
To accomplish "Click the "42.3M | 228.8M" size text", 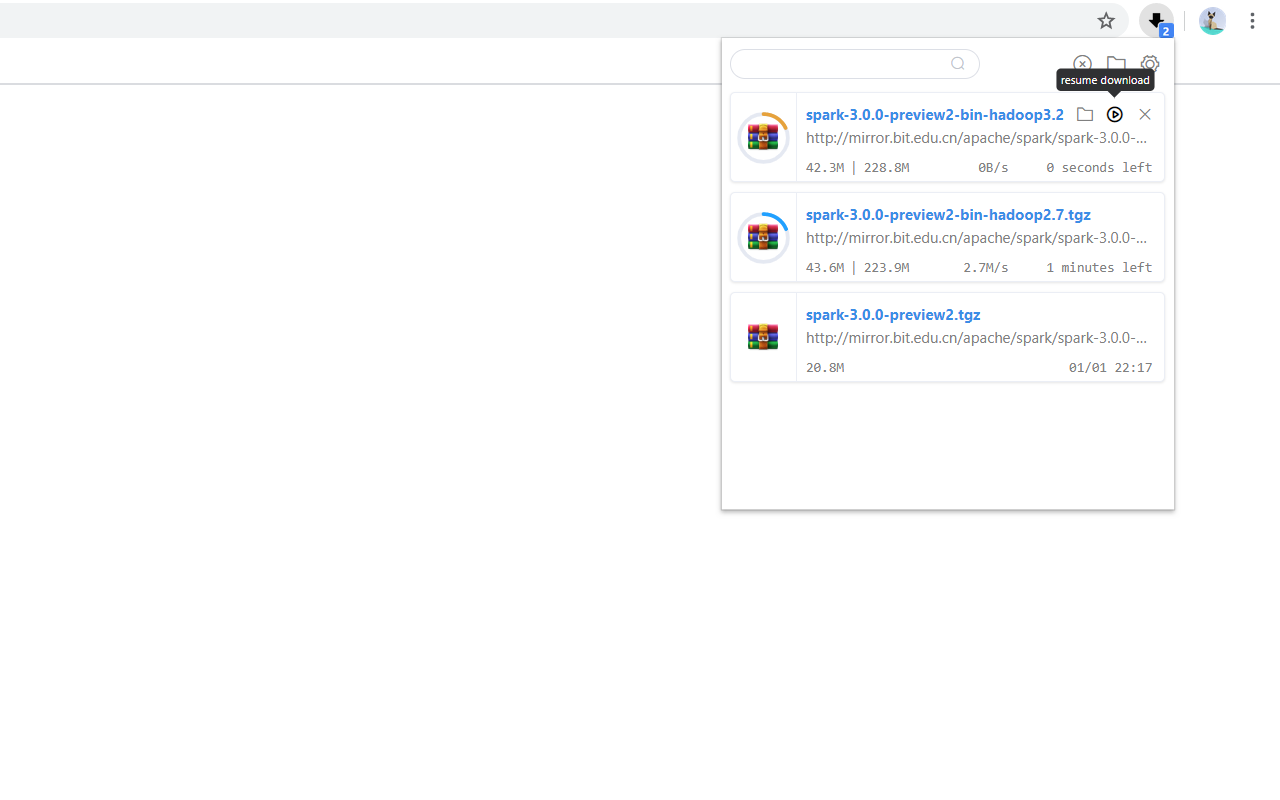I will pos(858,168).
